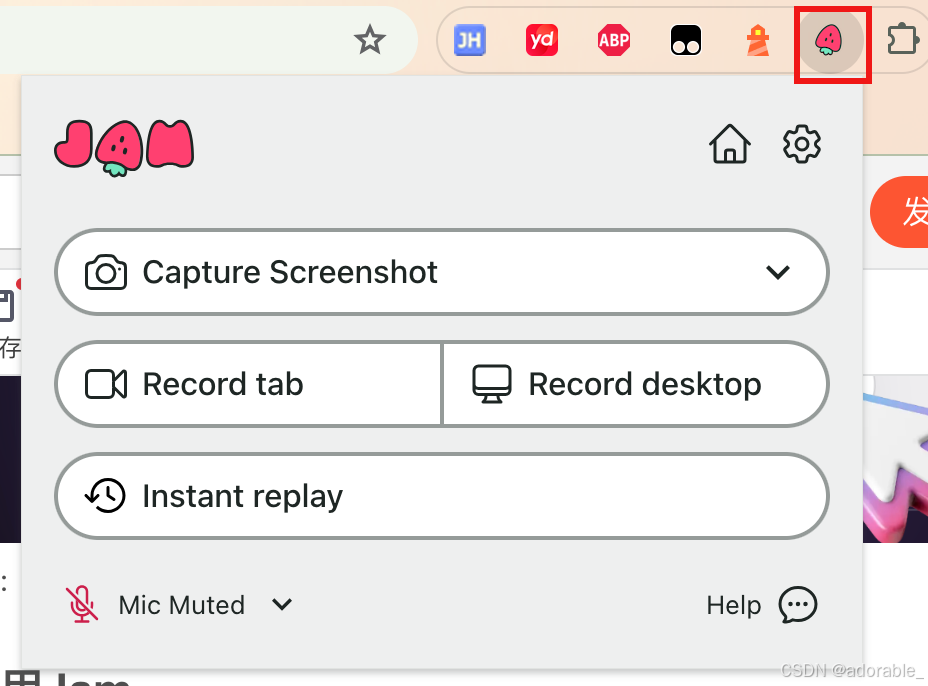This screenshot has width=928, height=686.
Task: Go to Jam home via house icon
Action: click(730, 144)
